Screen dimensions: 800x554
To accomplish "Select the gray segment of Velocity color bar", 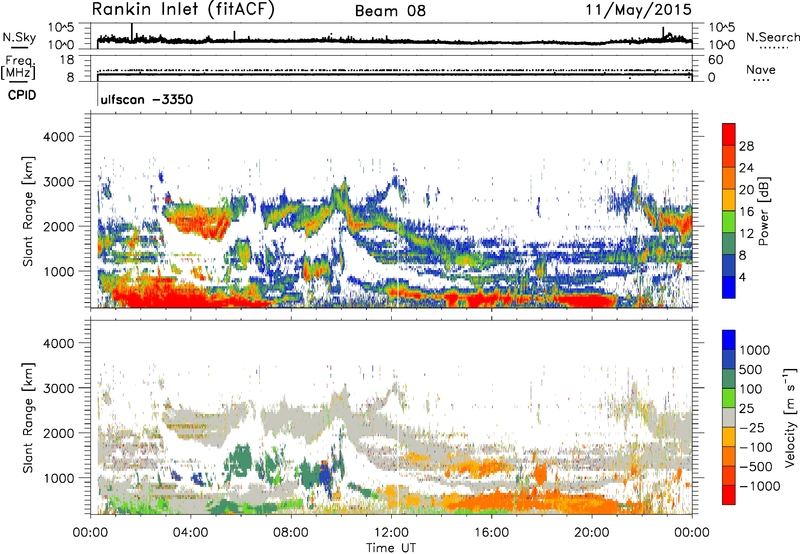I will (x=729, y=417).
